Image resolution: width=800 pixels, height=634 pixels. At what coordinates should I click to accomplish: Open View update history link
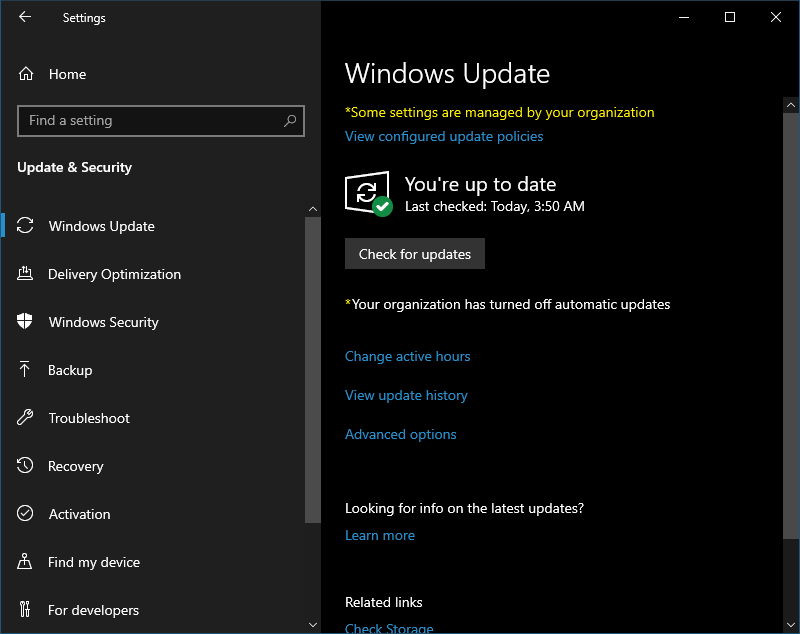point(406,395)
